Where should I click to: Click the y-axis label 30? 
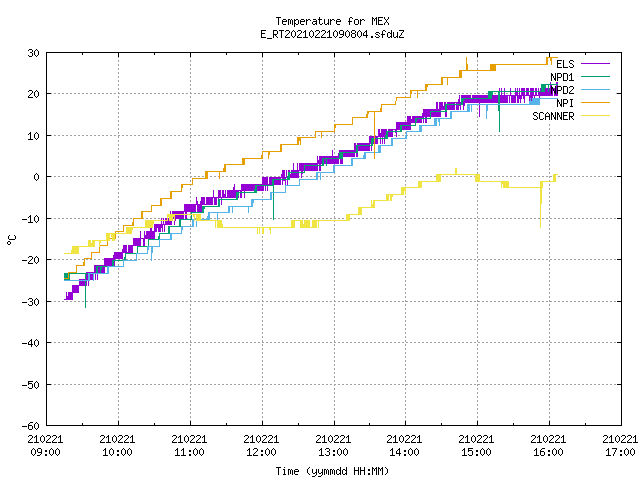pos(33,53)
